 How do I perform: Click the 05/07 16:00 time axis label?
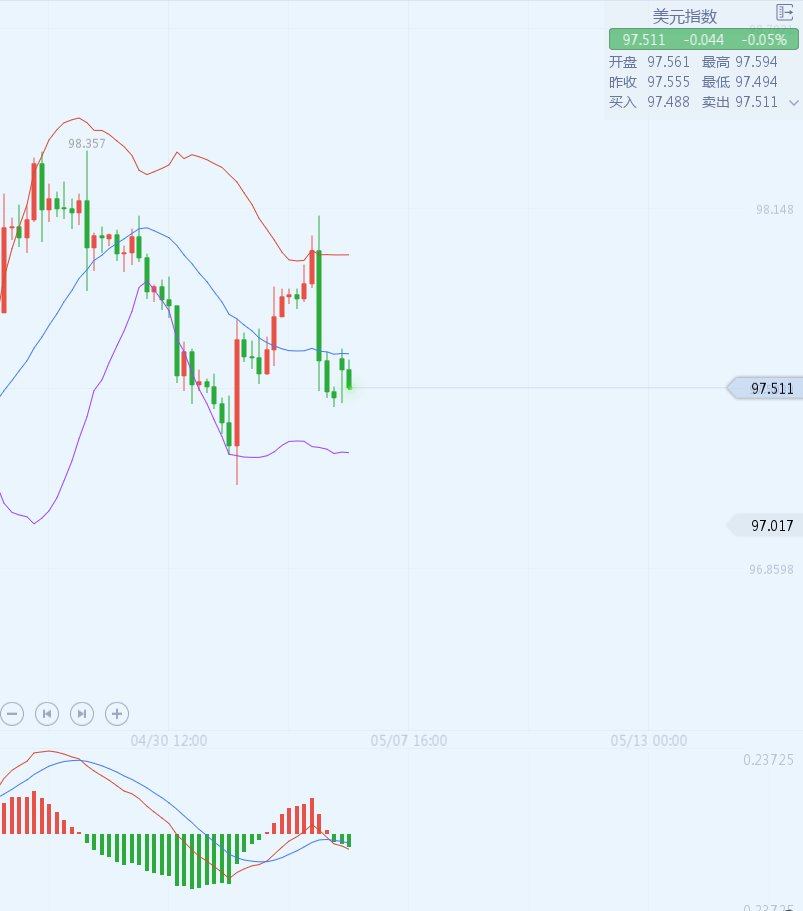pyautogui.click(x=409, y=741)
